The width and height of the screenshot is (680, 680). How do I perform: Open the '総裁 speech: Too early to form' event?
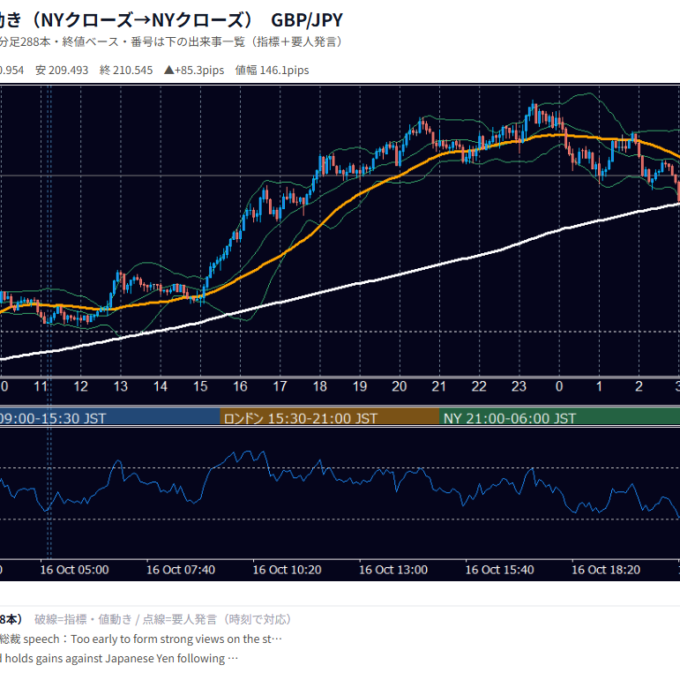(x=141, y=639)
